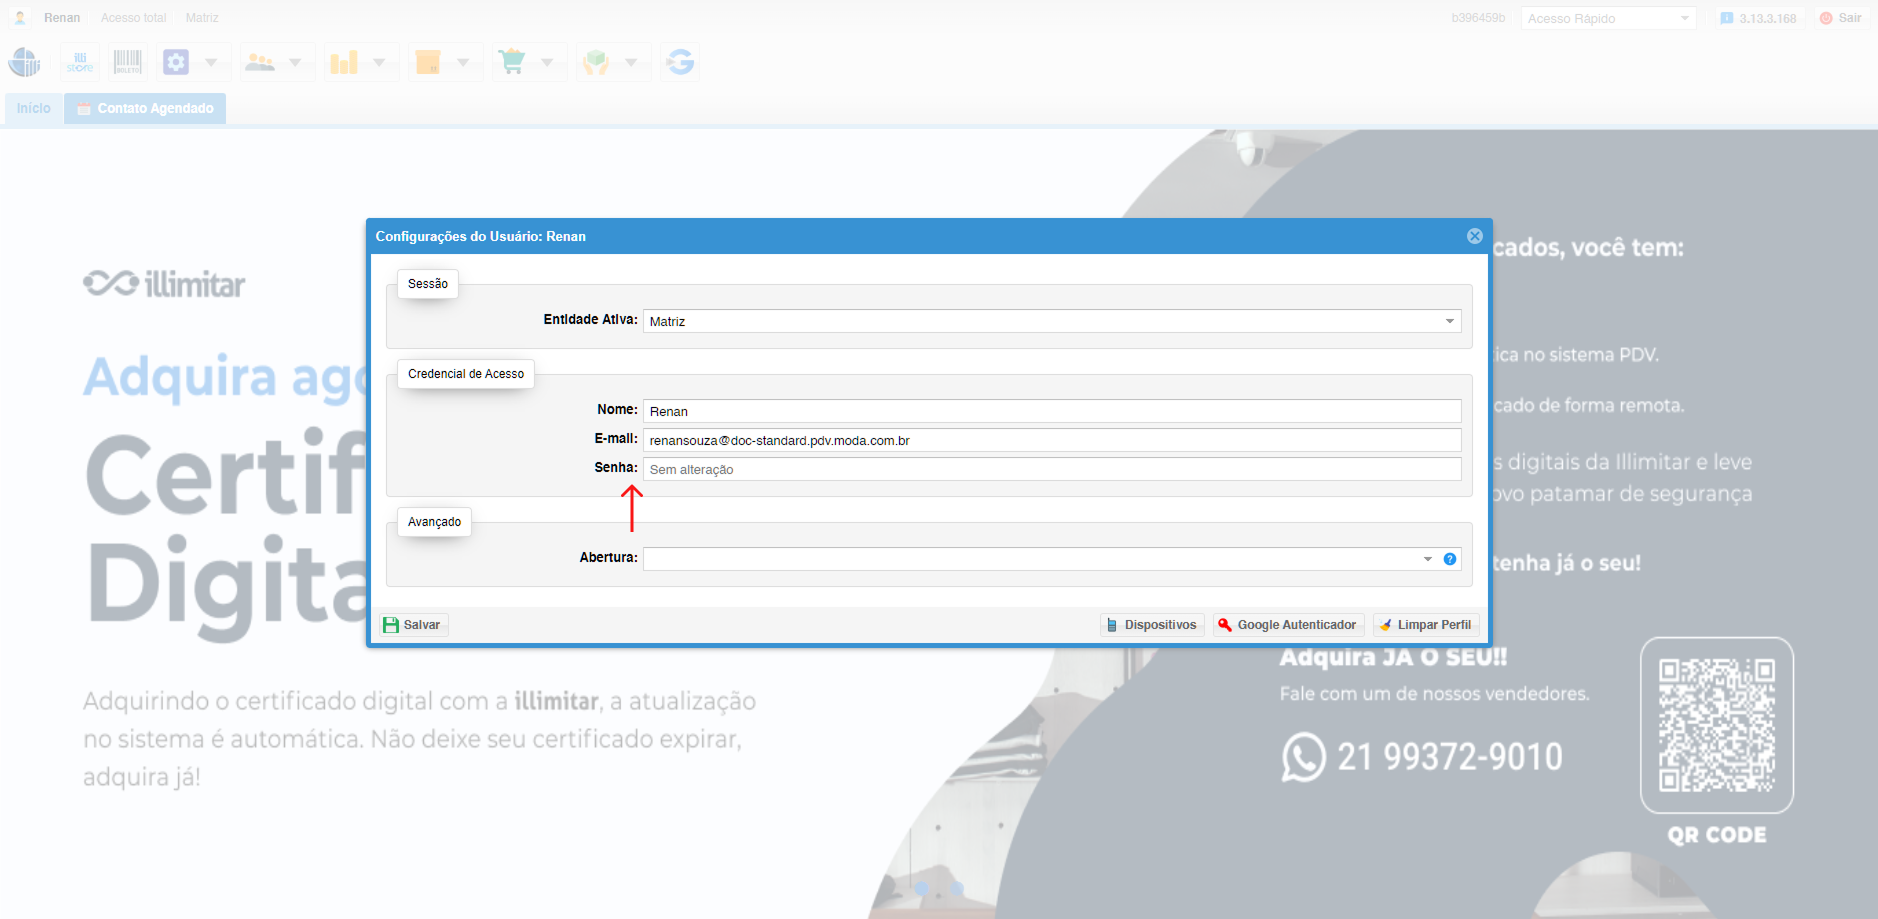Screen dimensions: 1878x919
Task: Expand the Abertura dropdown arrow
Action: [1428, 559]
